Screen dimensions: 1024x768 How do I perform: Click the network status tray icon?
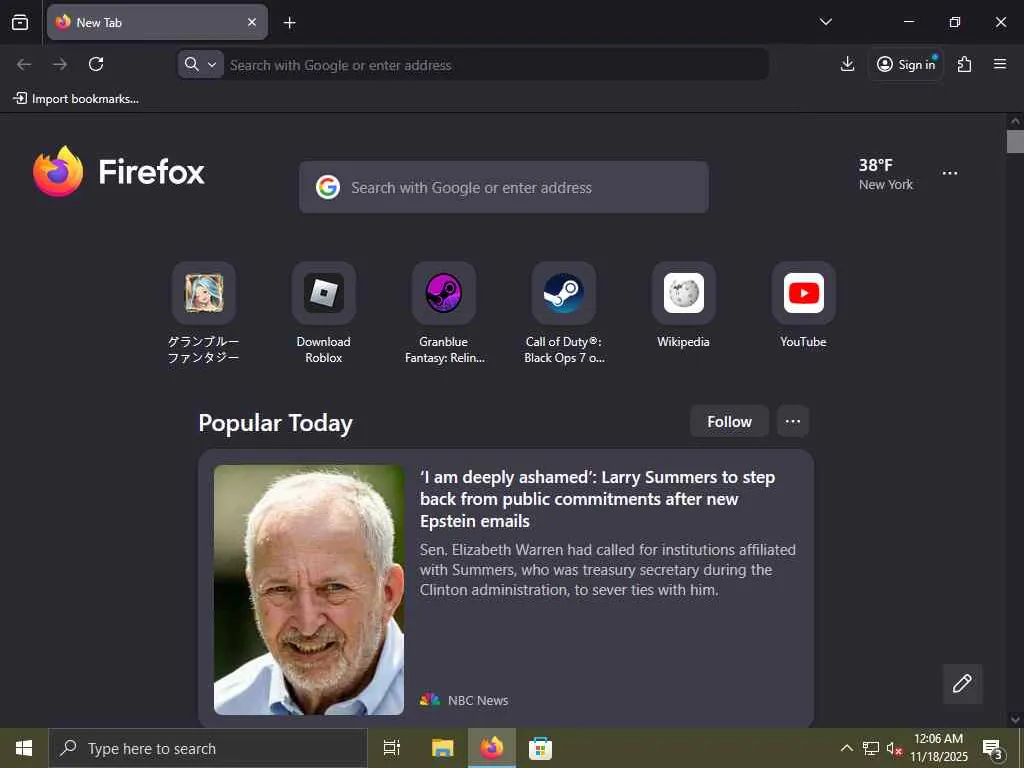(x=871, y=748)
